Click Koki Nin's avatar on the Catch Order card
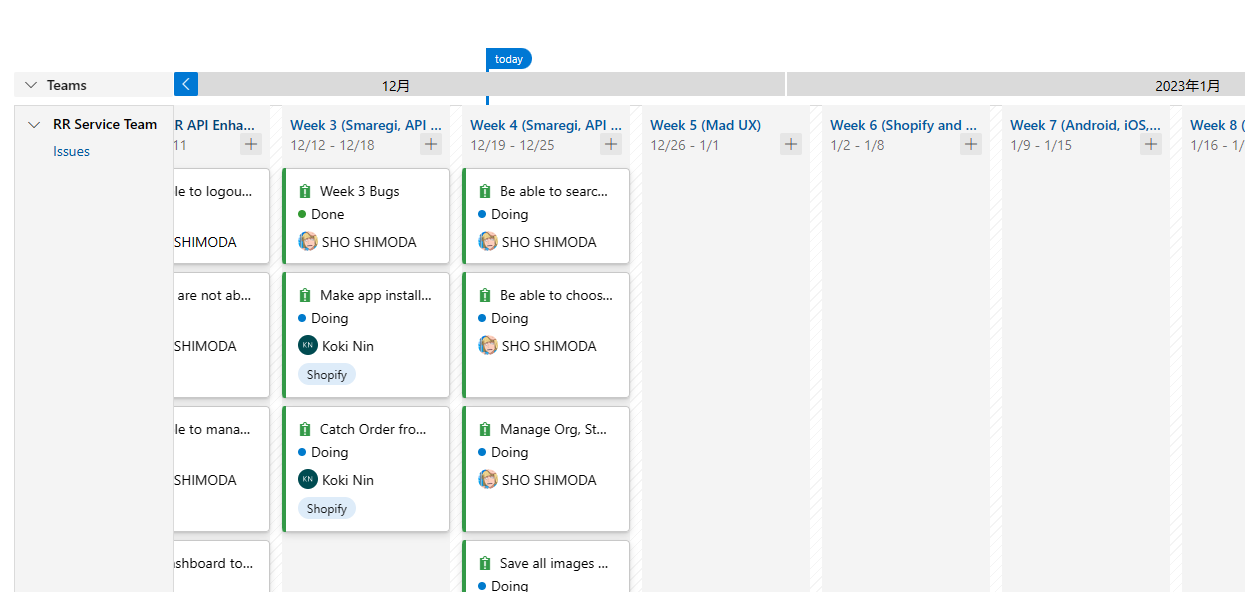 click(x=307, y=479)
